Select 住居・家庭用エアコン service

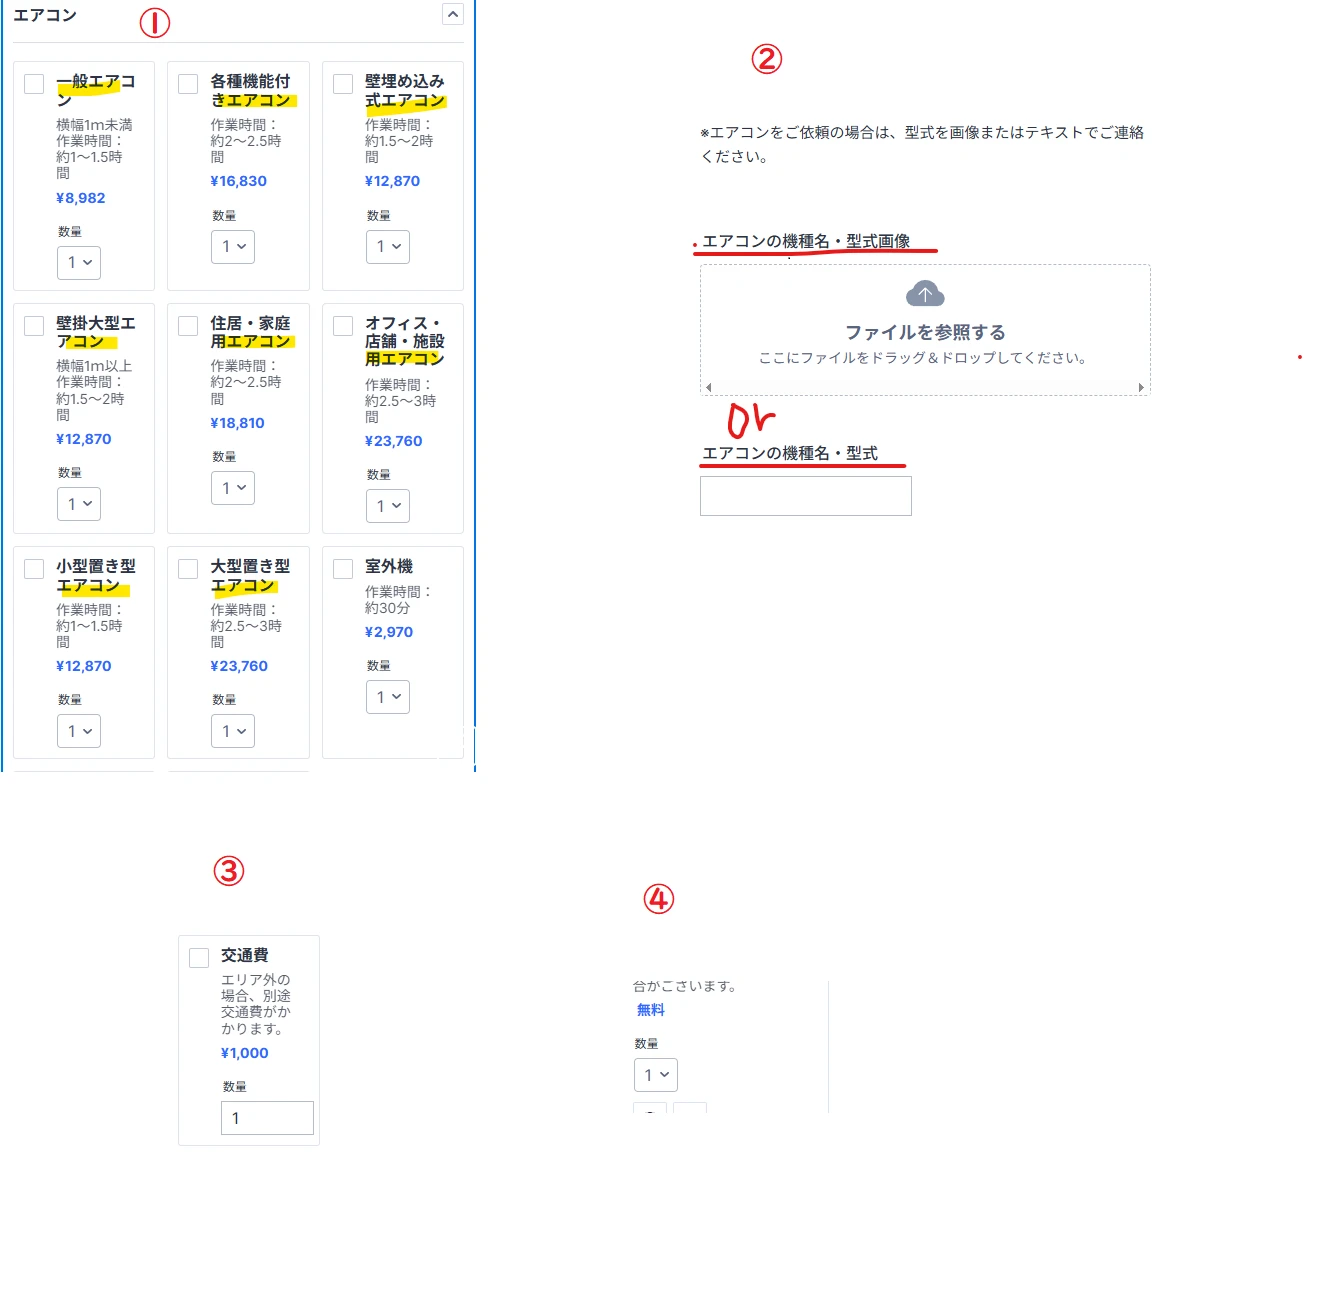[187, 325]
